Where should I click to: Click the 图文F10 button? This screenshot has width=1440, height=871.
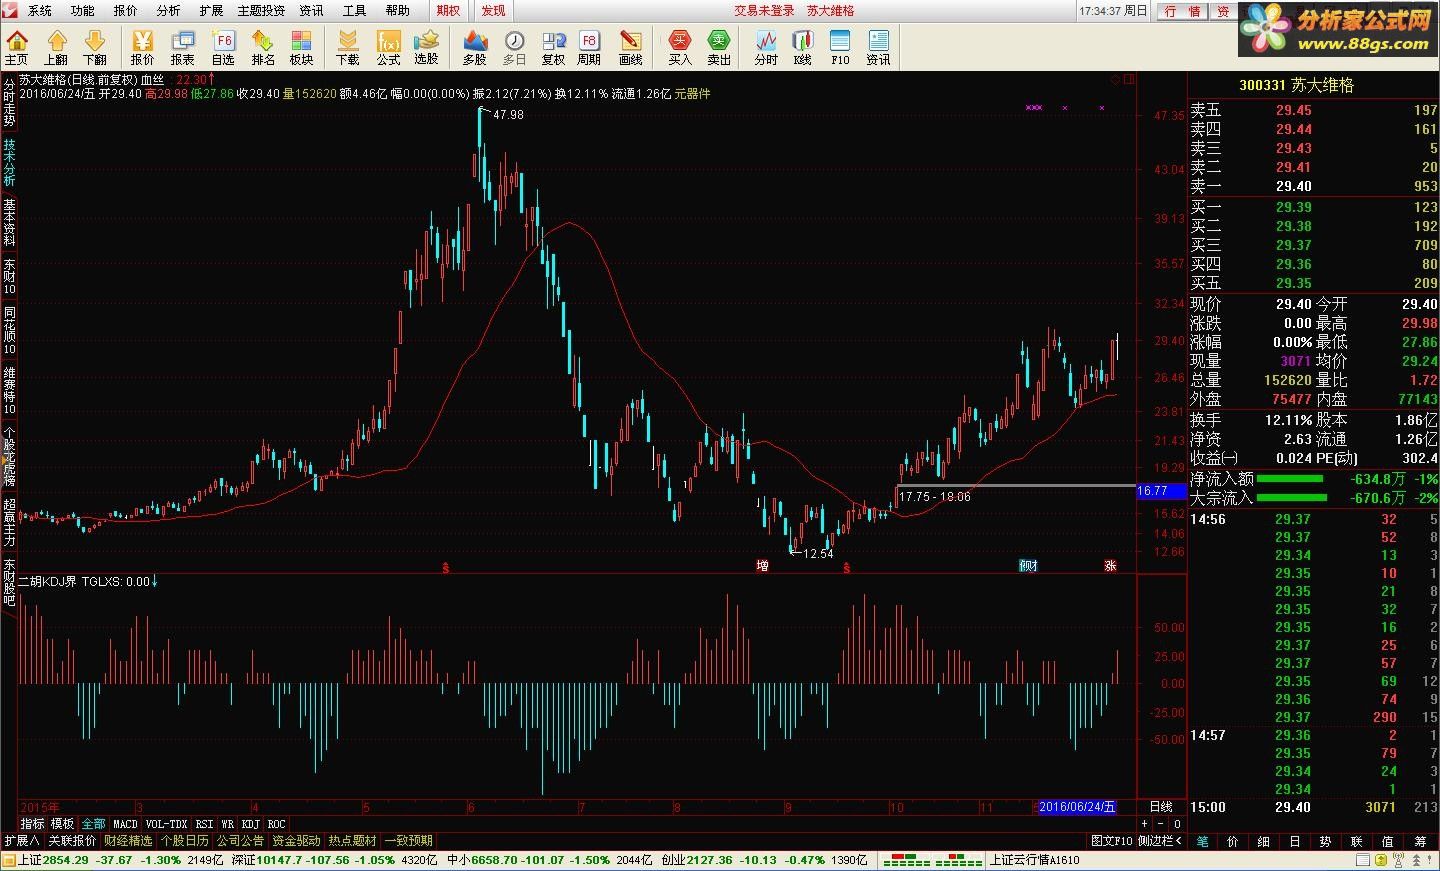coord(1111,841)
